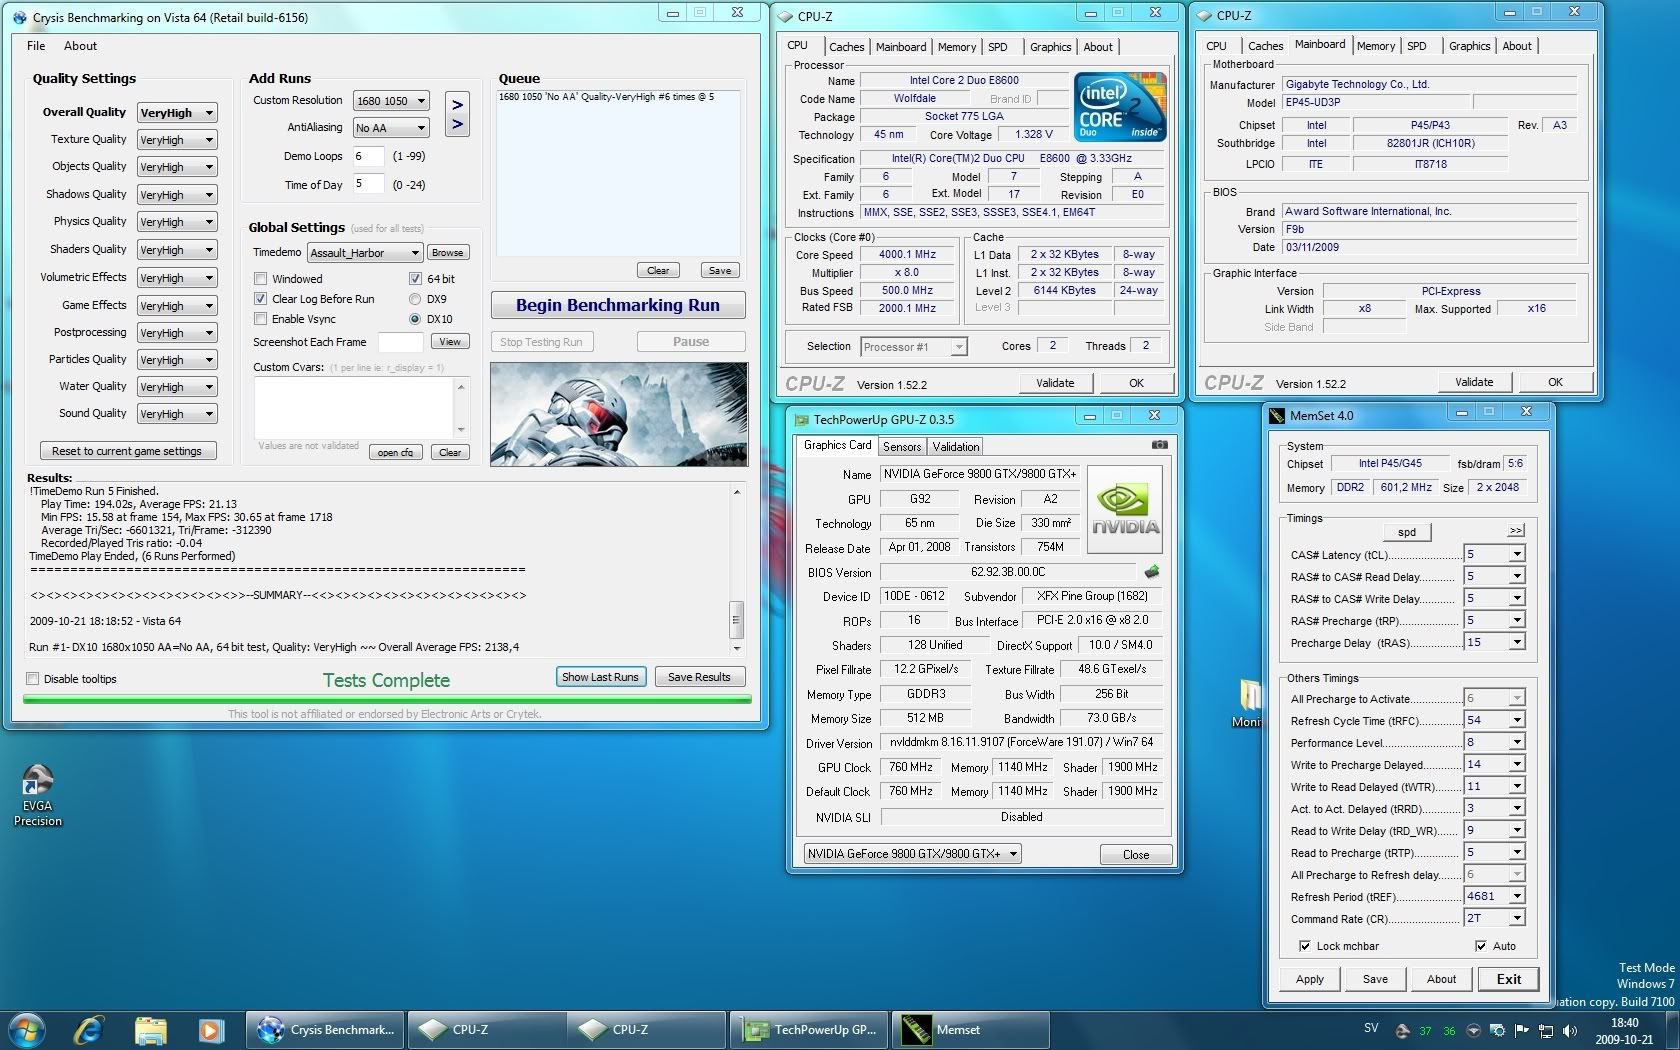Click MemSet window title icon
This screenshot has width=1680, height=1050.
tap(1277, 415)
